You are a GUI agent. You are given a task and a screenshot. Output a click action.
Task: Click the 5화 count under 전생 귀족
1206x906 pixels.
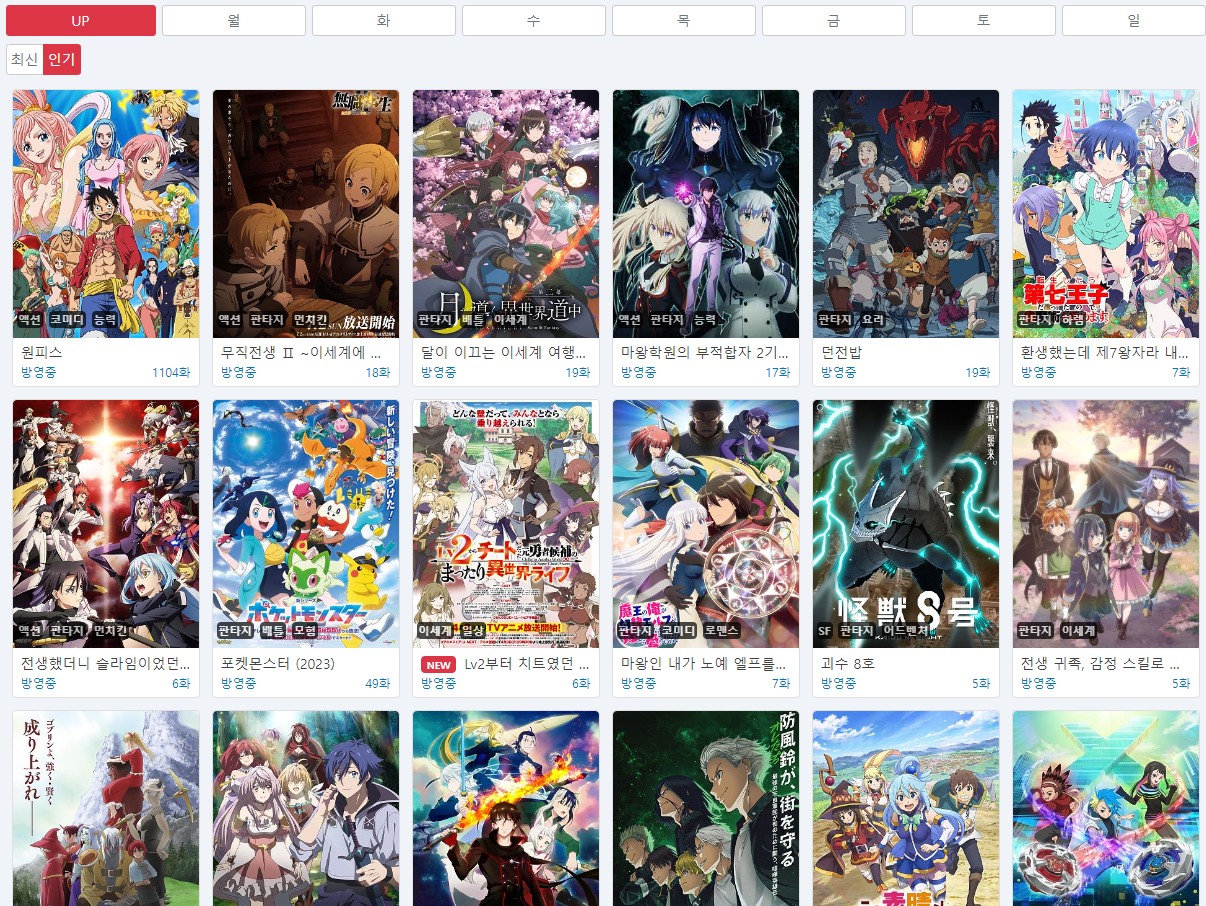[x=1181, y=682]
